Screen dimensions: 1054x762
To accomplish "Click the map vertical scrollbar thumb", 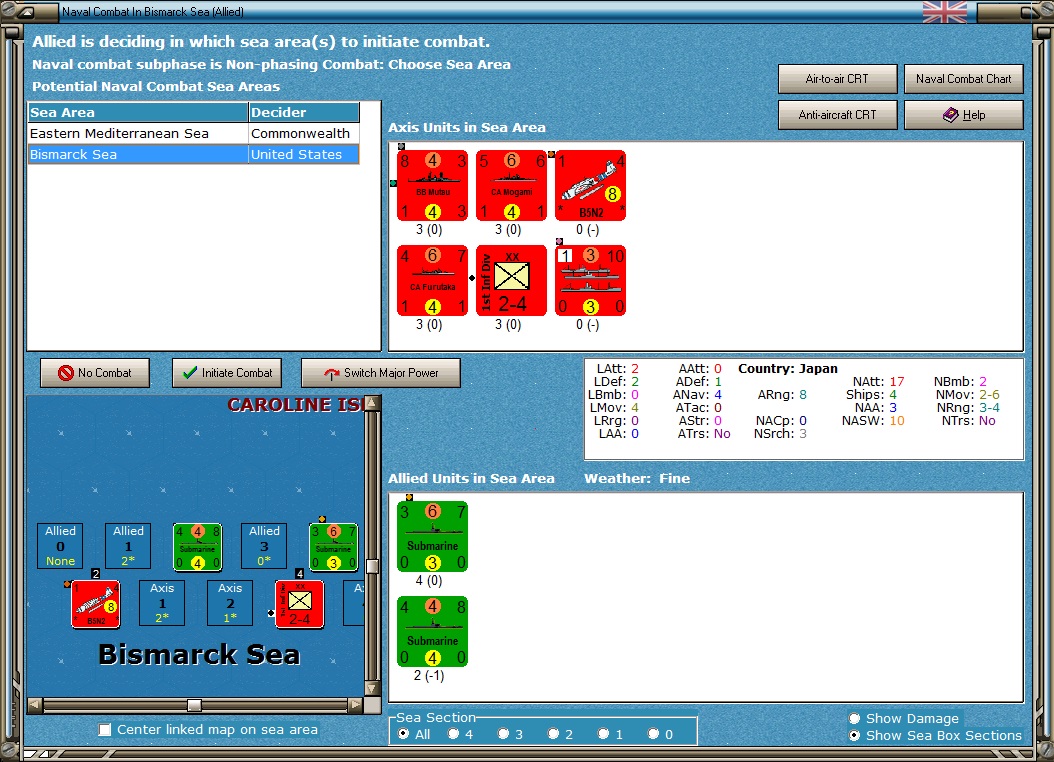I will [x=372, y=566].
